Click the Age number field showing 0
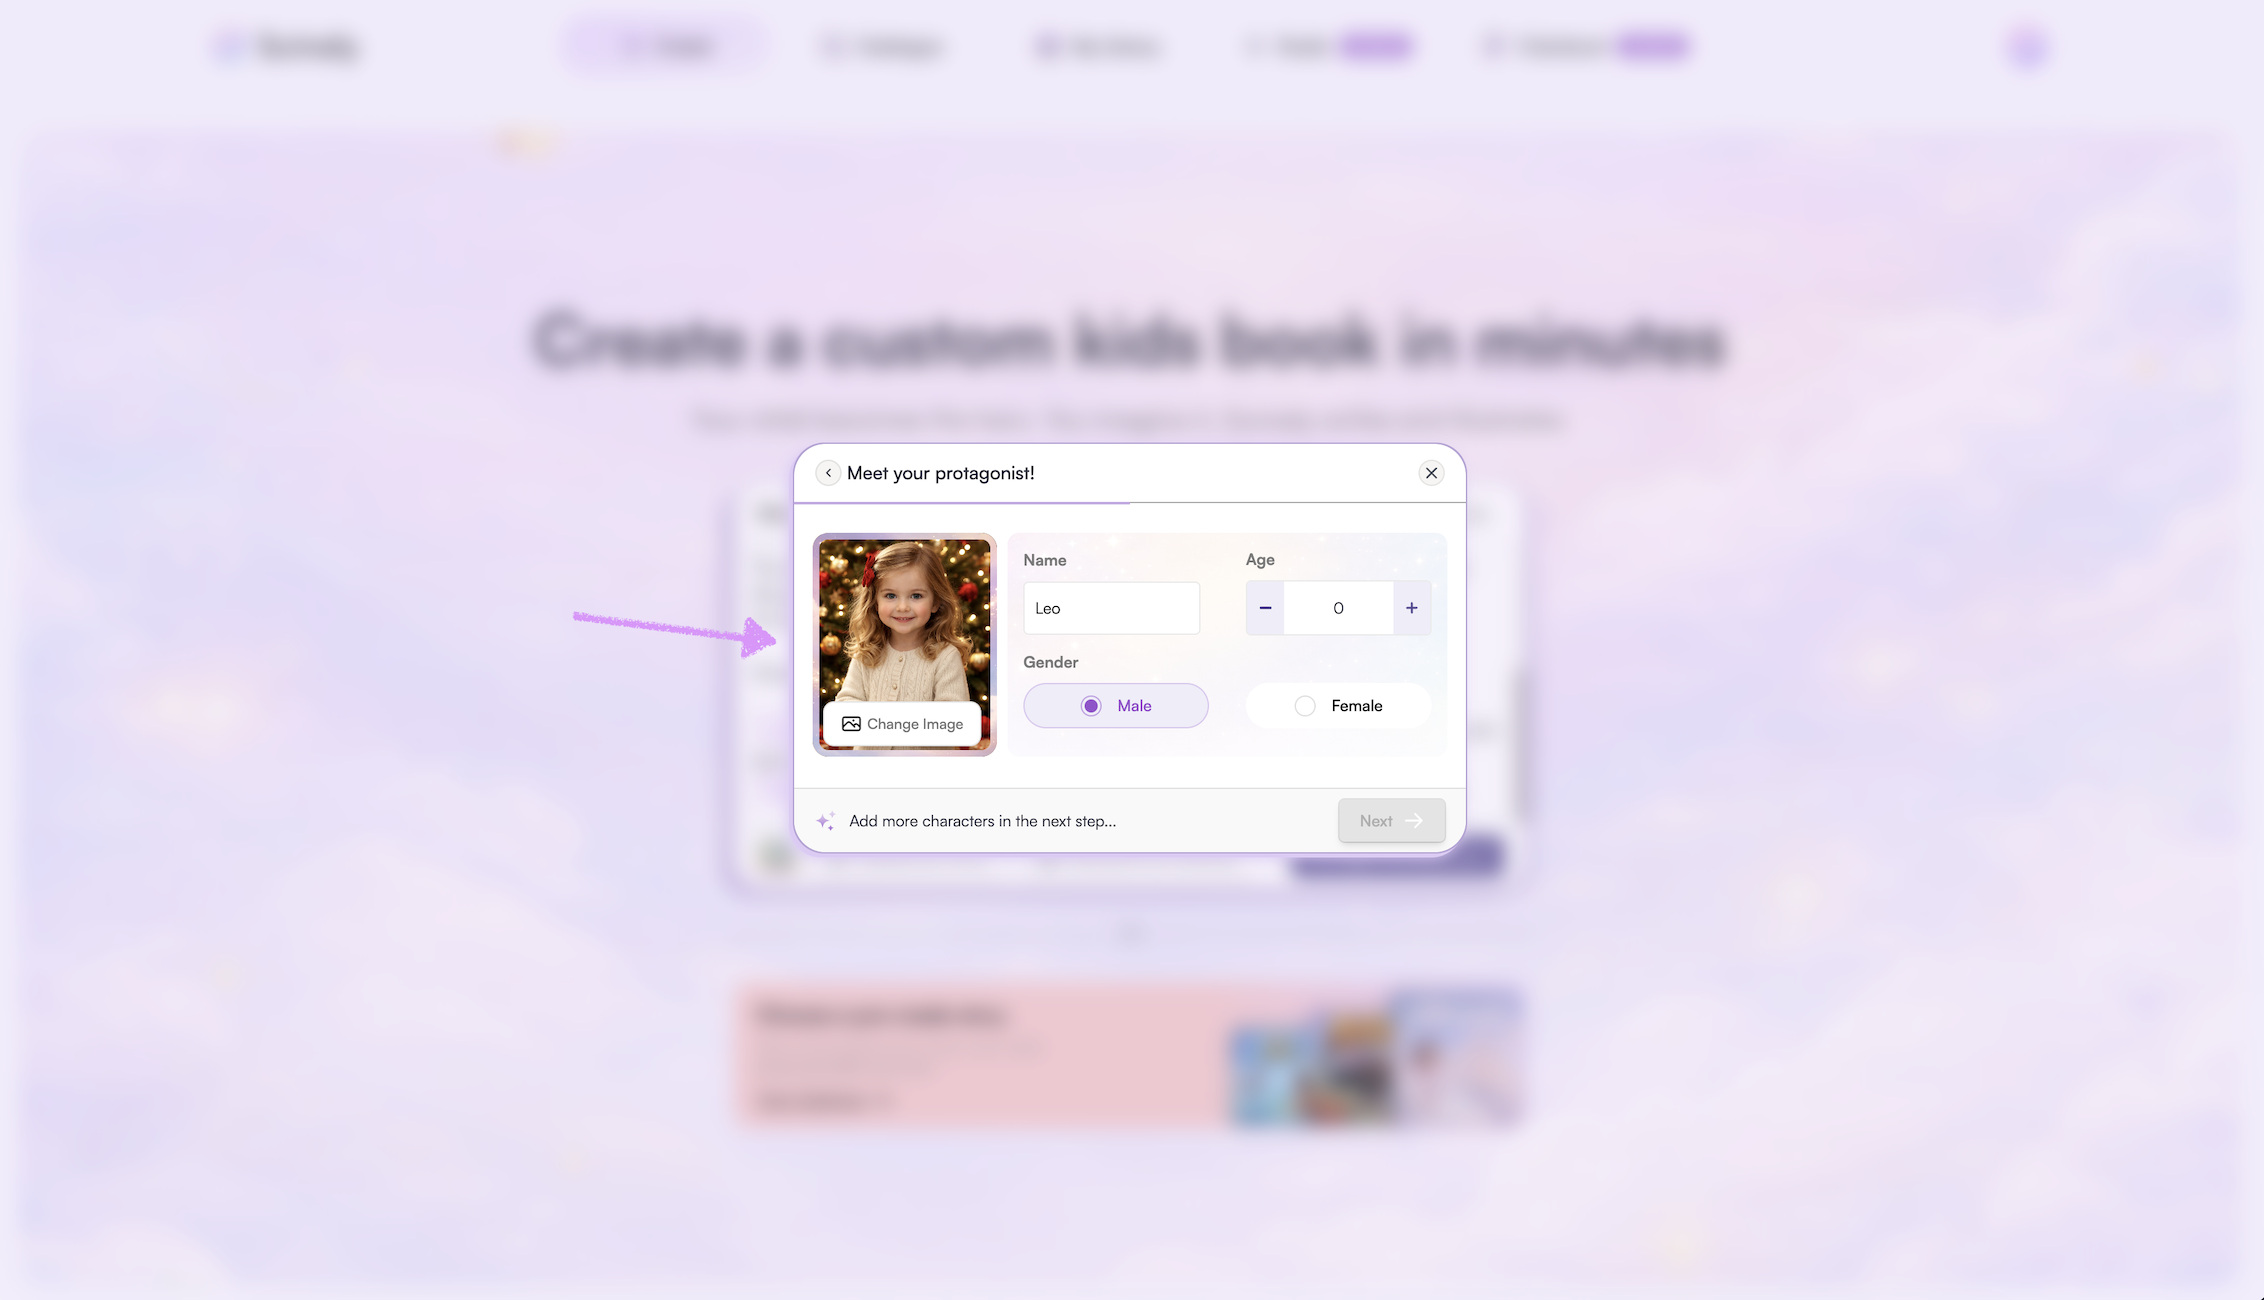 coord(1338,608)
